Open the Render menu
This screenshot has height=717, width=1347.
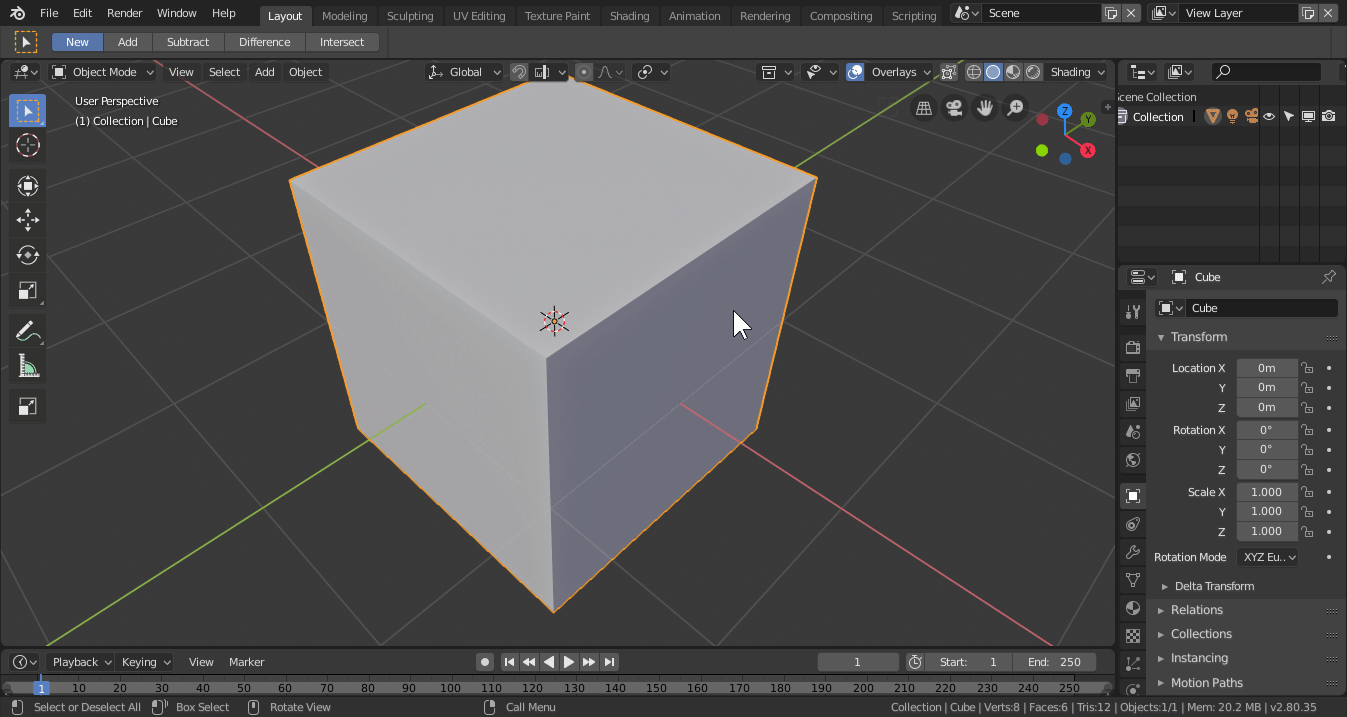coord(125,13)
